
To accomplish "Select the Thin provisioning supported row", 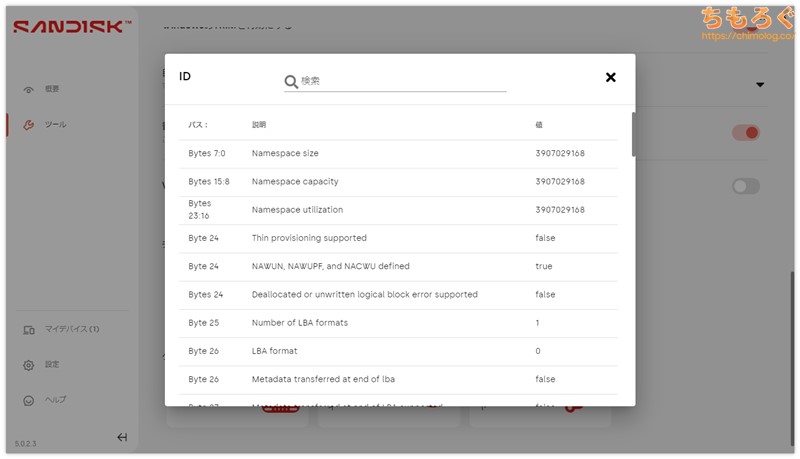I will (400, 238).
